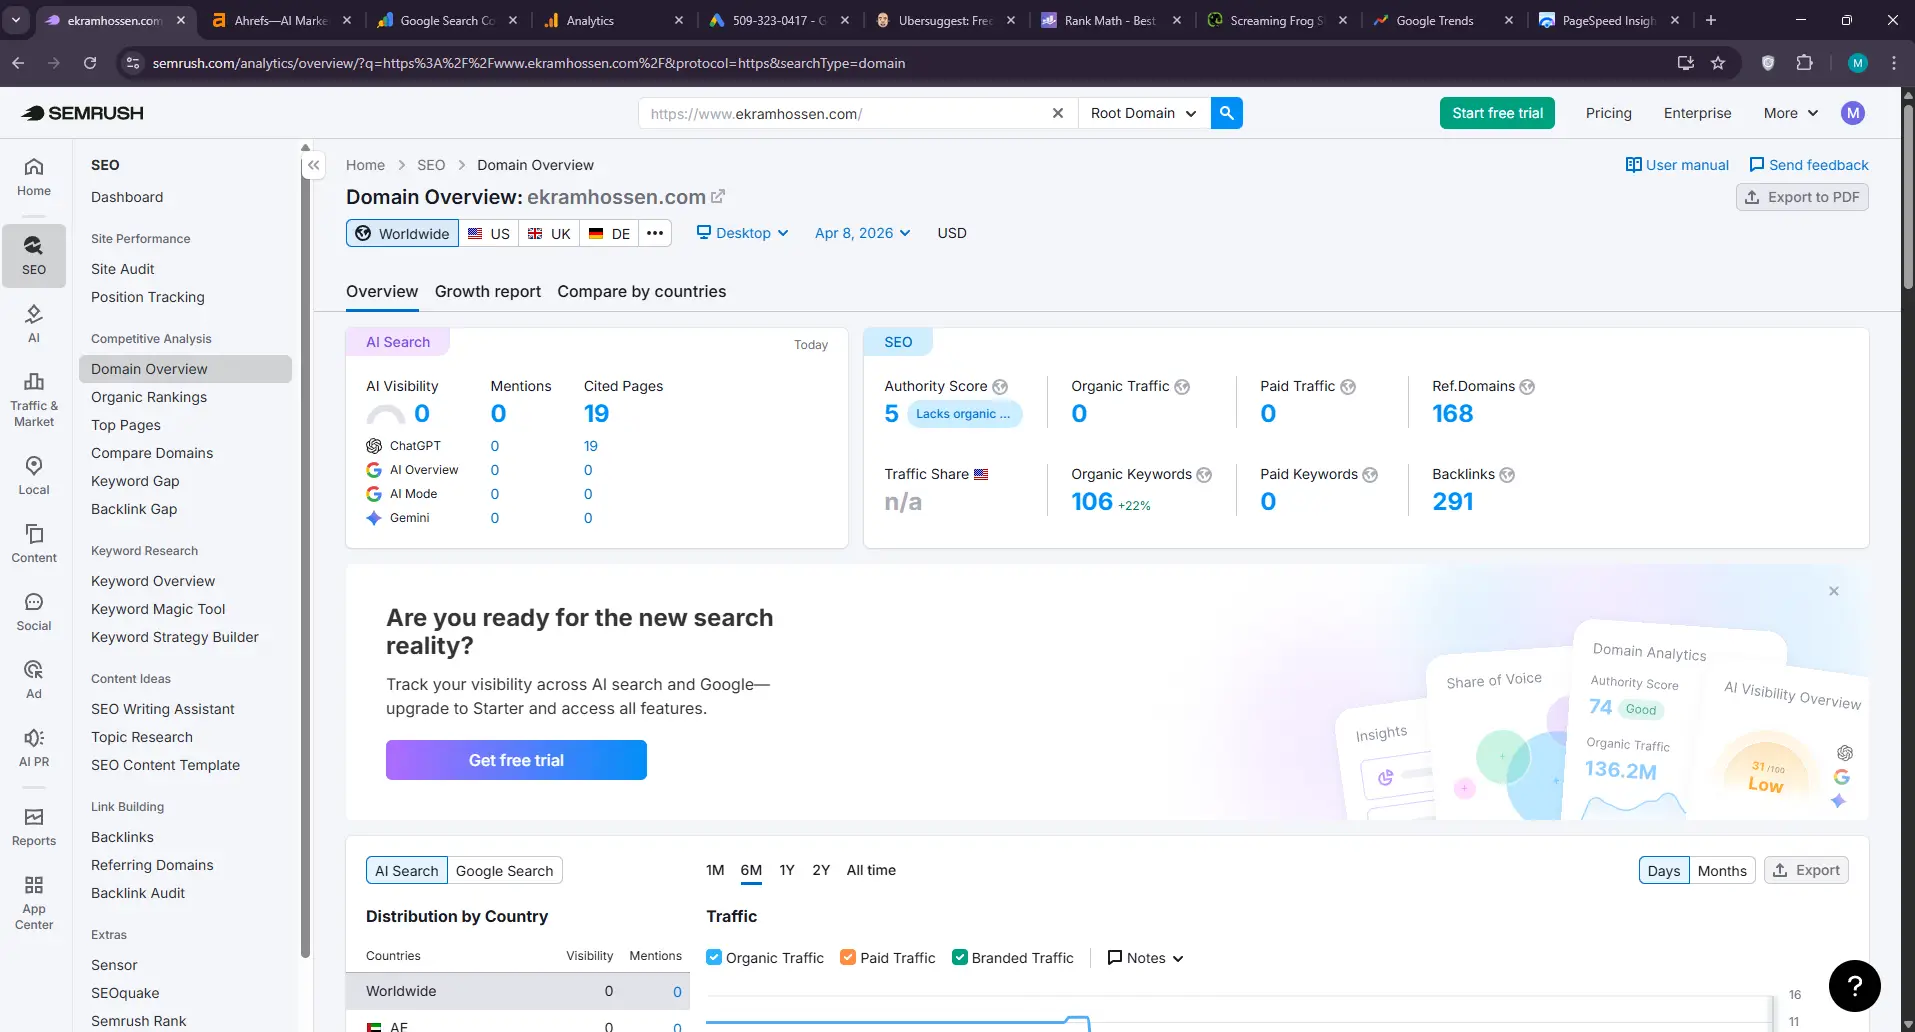Viewport: 1915px width, 1032px height.
Task: Open the Desktop device dropdown
Action: [x=743, y=233]
